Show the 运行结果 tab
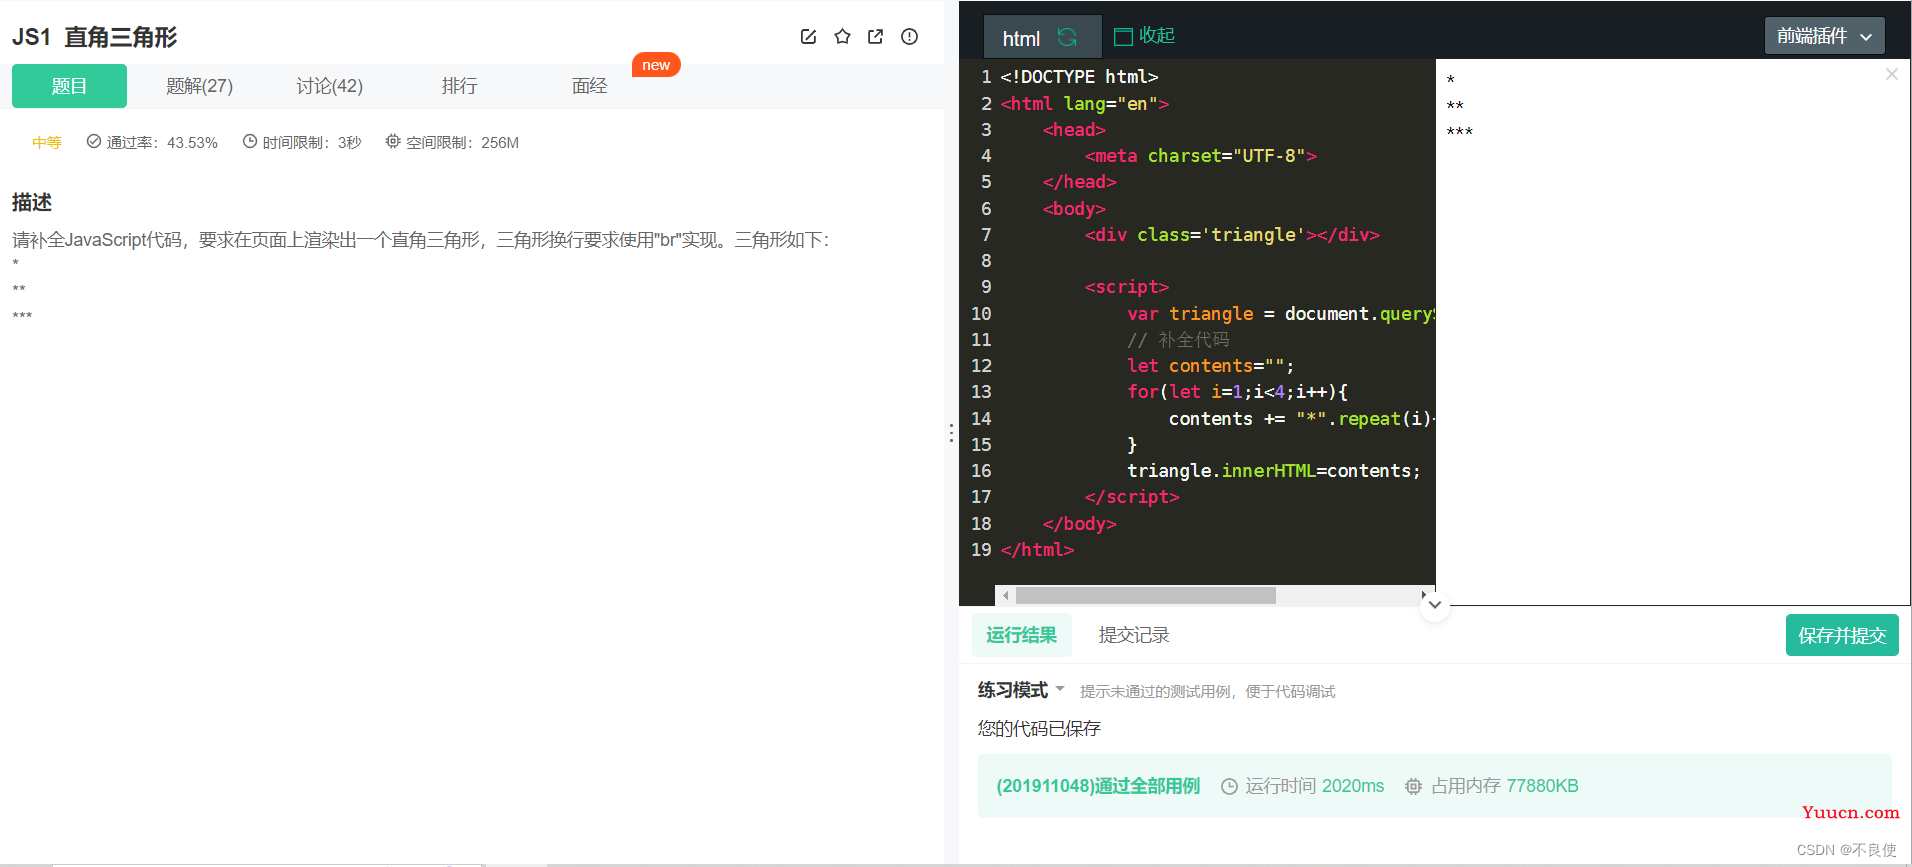This screenshot has height=867, width=1912. [x=1021, y=635]
